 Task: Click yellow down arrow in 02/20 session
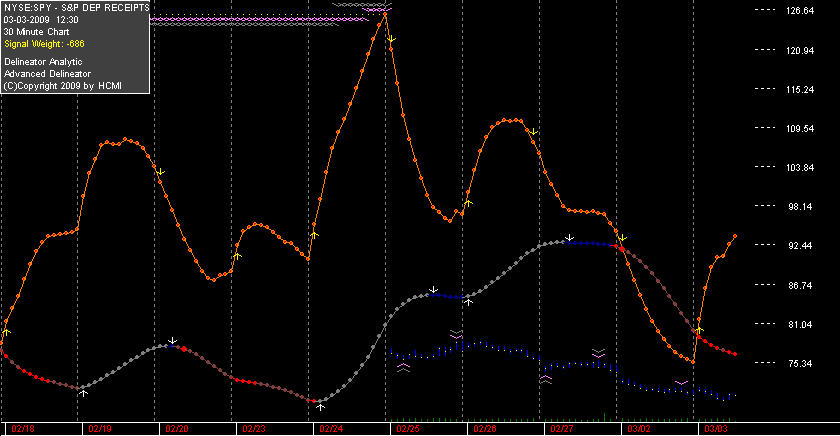pos(161,172)
